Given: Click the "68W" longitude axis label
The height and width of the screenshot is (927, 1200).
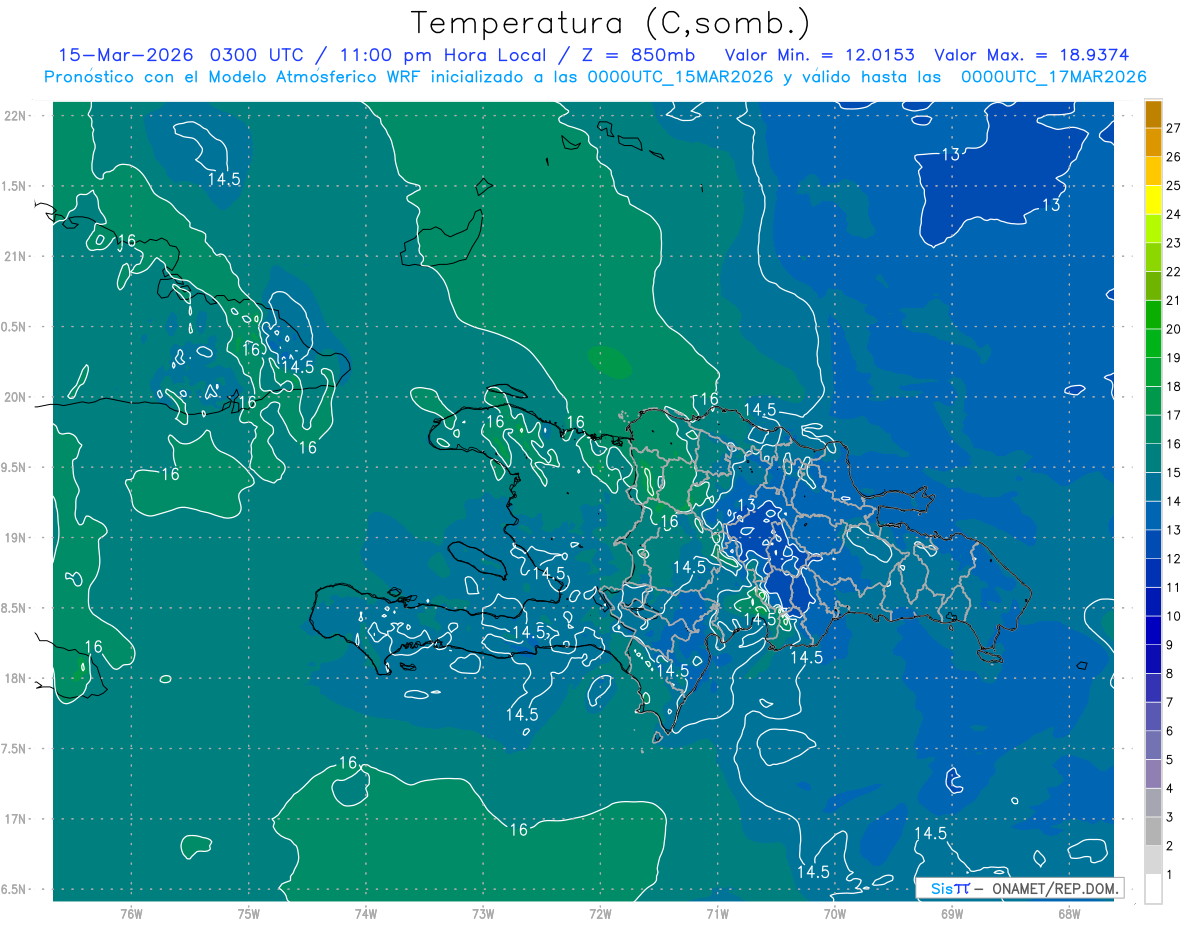Looking at the screenshot, I should 1069,914.
